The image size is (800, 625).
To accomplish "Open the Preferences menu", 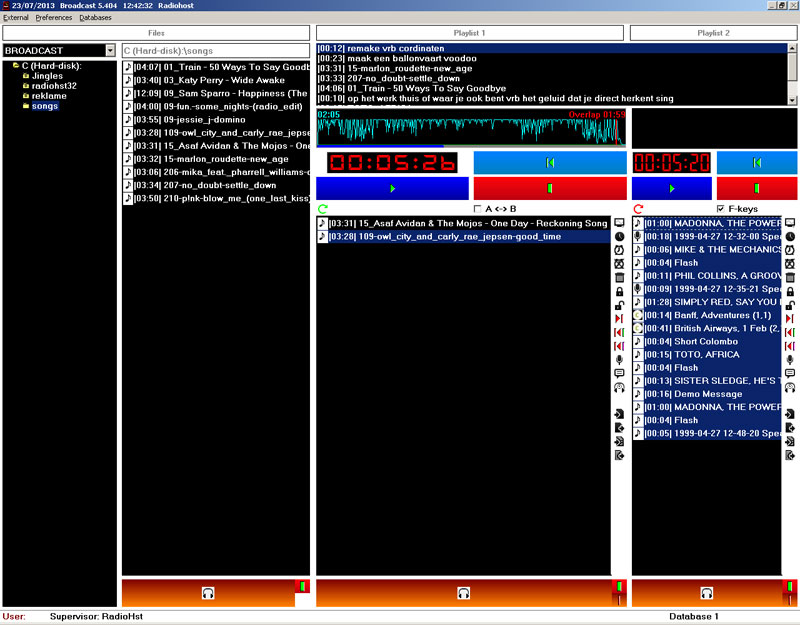I will pos(54,17).
